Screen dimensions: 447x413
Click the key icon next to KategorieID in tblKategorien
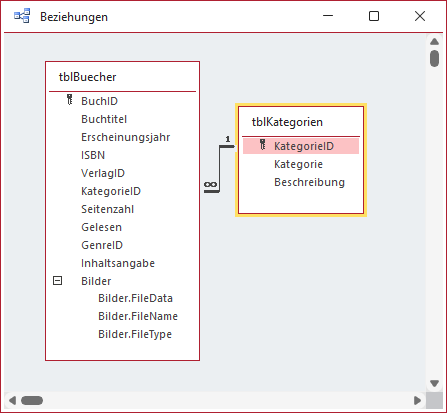262,145
